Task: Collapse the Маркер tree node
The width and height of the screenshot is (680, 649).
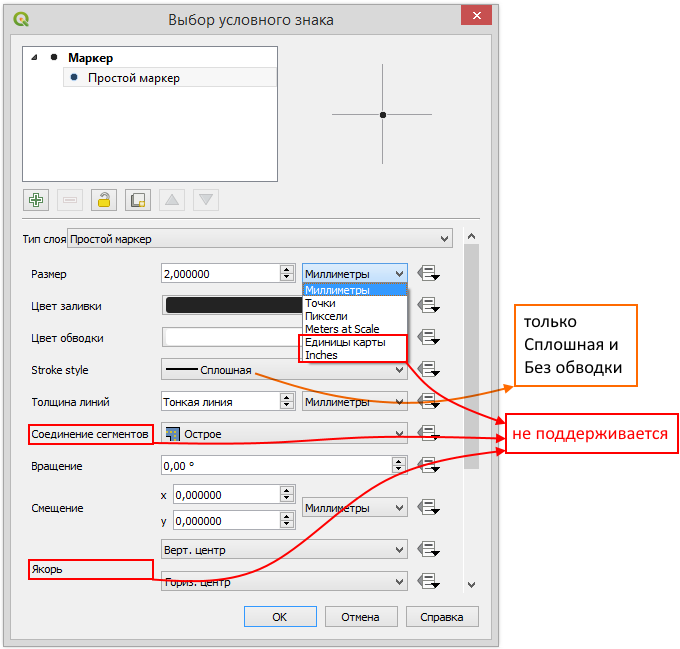Action: [x=36, y=58]
